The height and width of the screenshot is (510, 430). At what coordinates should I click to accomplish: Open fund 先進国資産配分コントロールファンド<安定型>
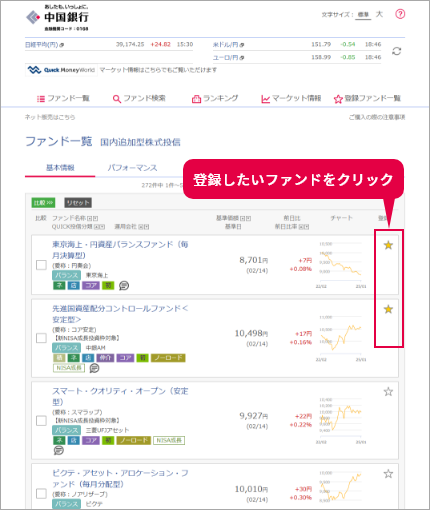click(120, 314)
